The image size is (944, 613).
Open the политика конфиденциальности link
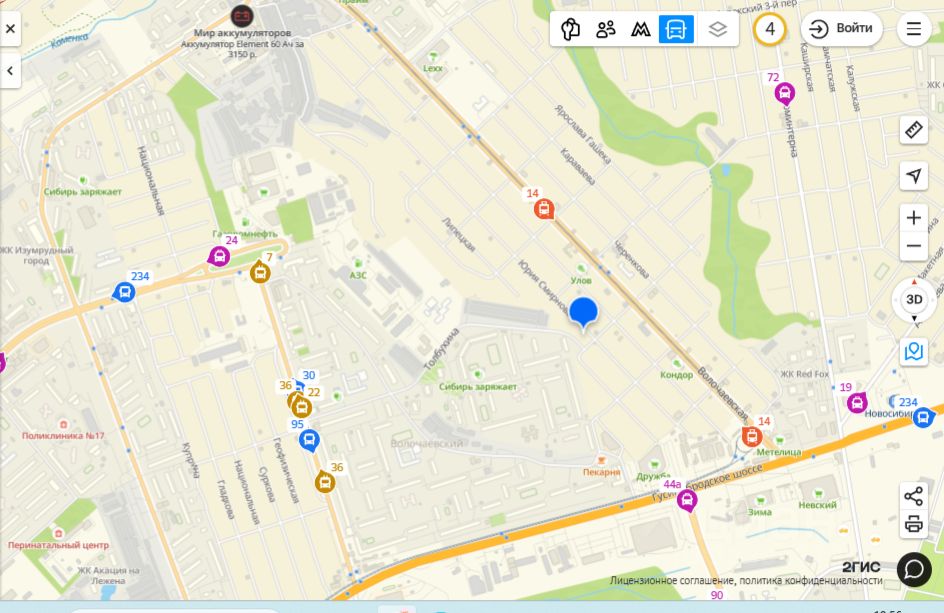point(811,580)
